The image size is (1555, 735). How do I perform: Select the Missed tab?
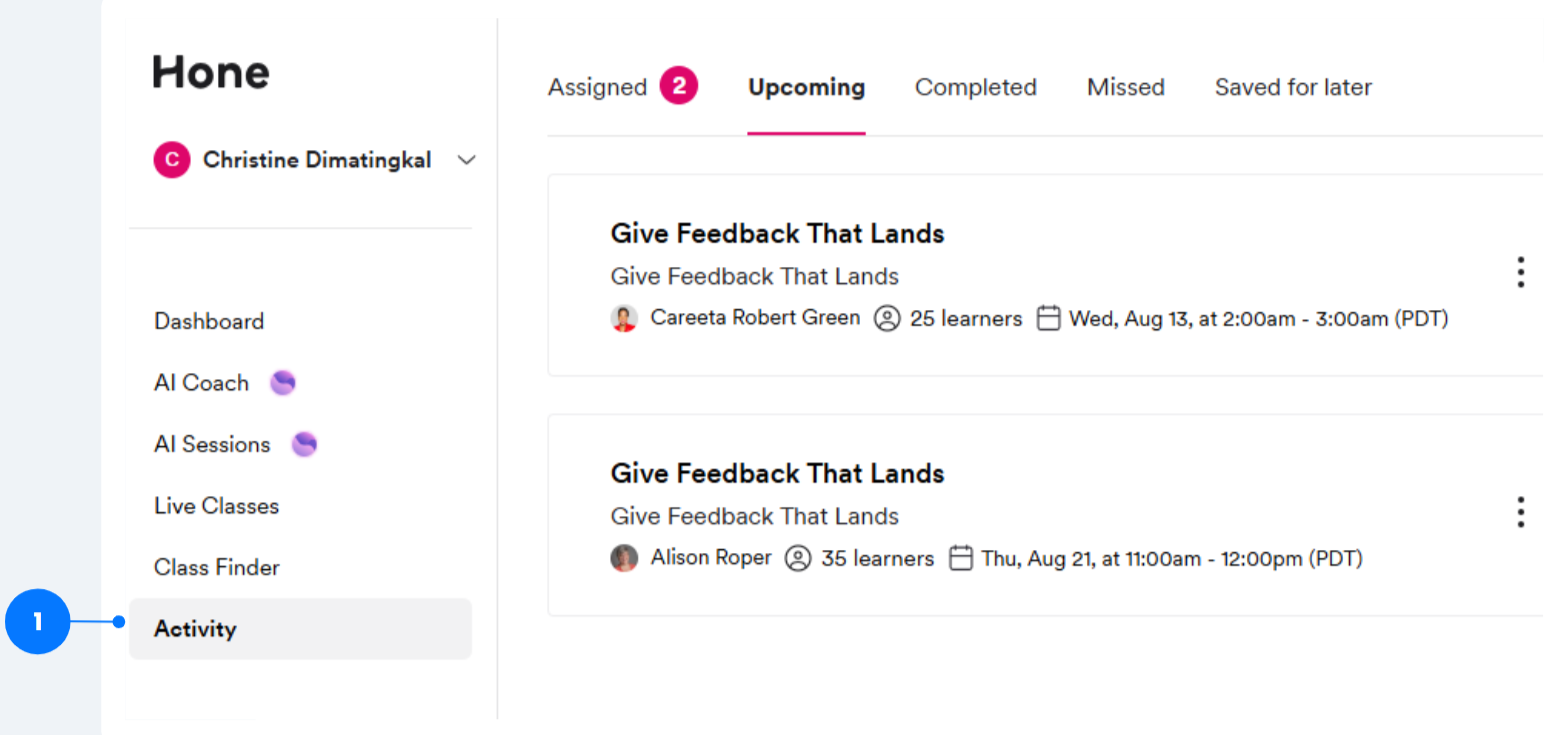click(x=1125, y=88)
